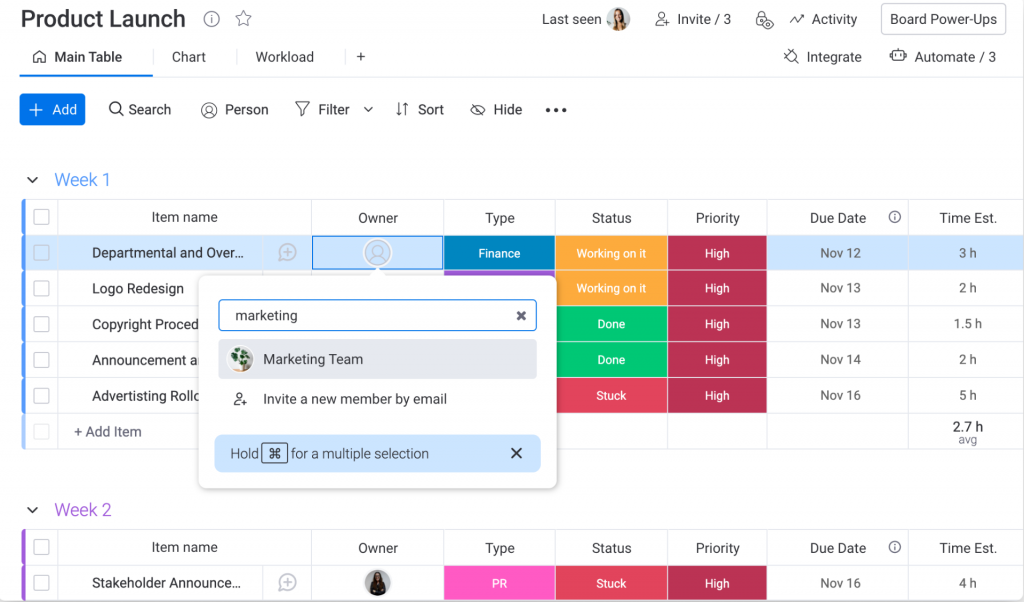Open the board info icon next to Product Launch
This screenshot has width=1024, height=602.
[x=211, y=18]
